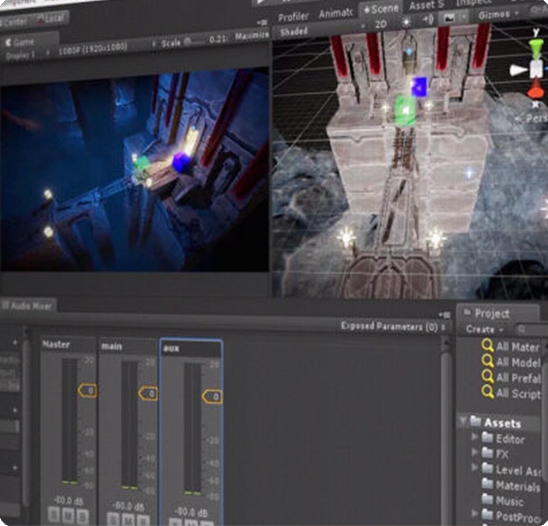The height and width of the screenshot is (526, 548).
Task: Select All Scripts saved search
Action: (x=511, y=392)
